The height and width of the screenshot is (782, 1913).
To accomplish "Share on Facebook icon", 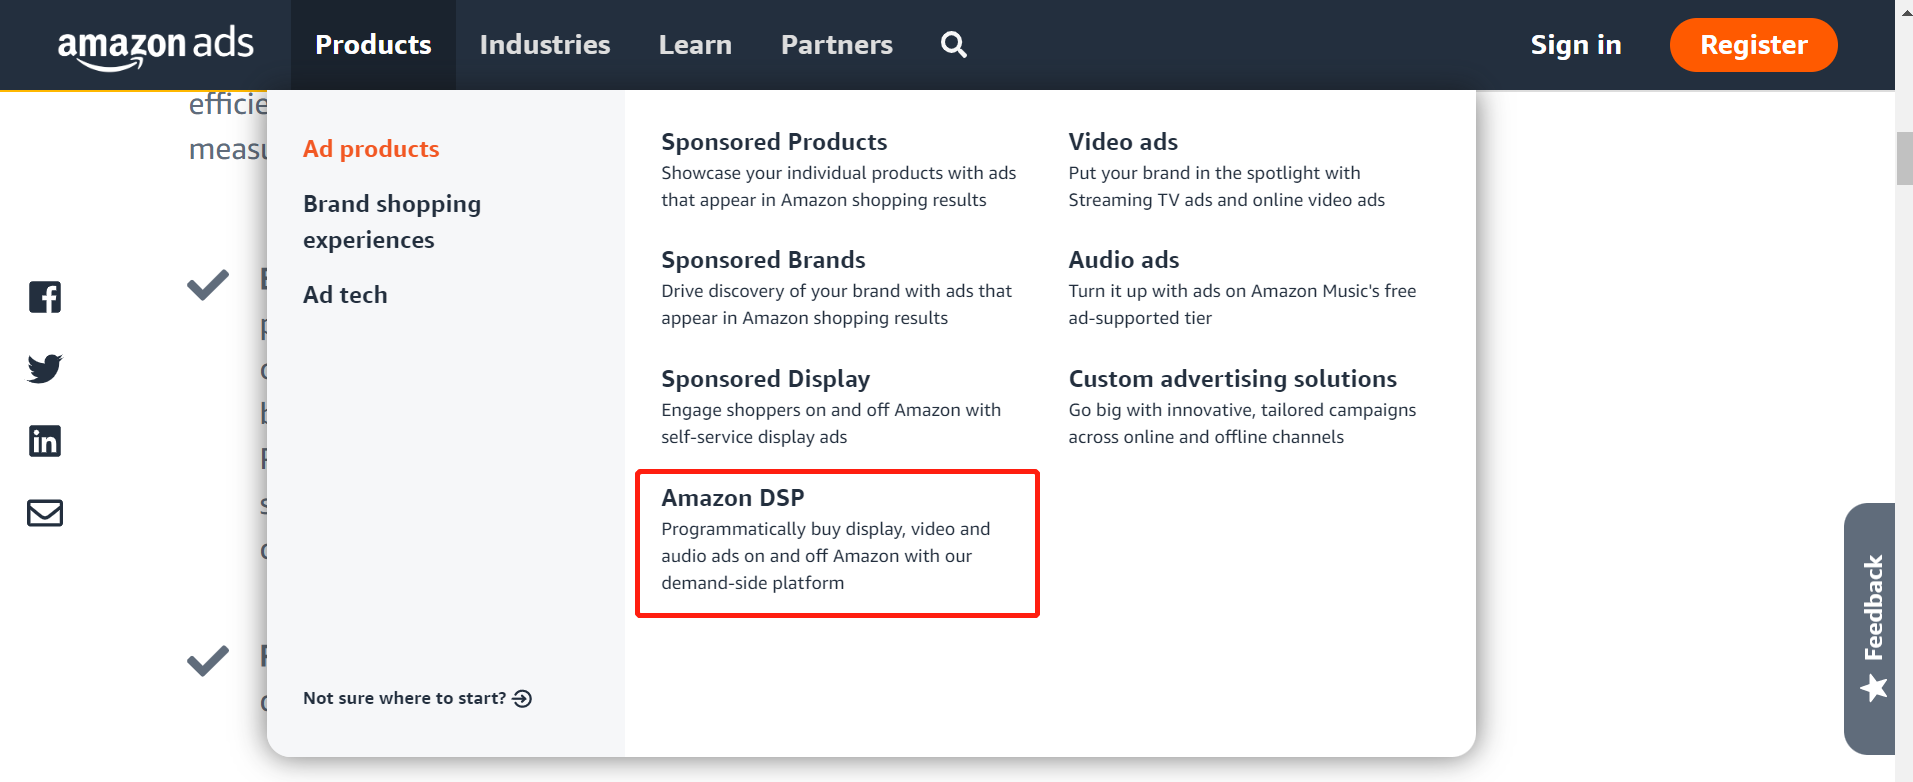I will point(45,297).
